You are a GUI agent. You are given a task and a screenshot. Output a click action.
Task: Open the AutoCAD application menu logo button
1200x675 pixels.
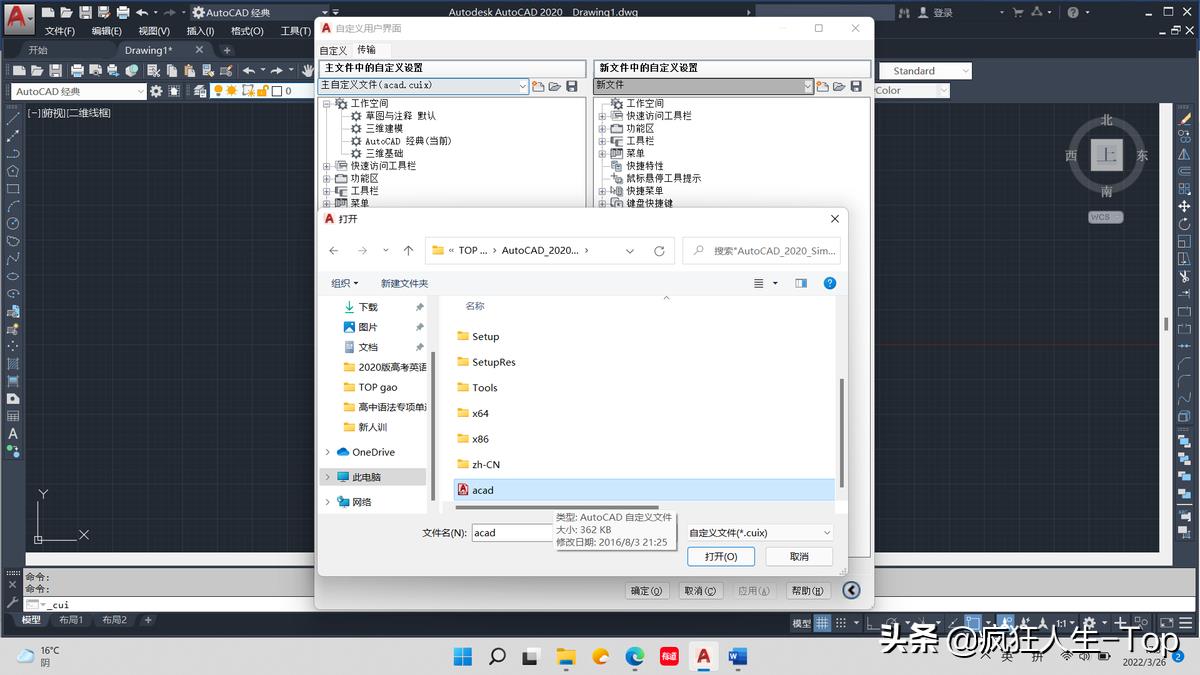(18, 17)
